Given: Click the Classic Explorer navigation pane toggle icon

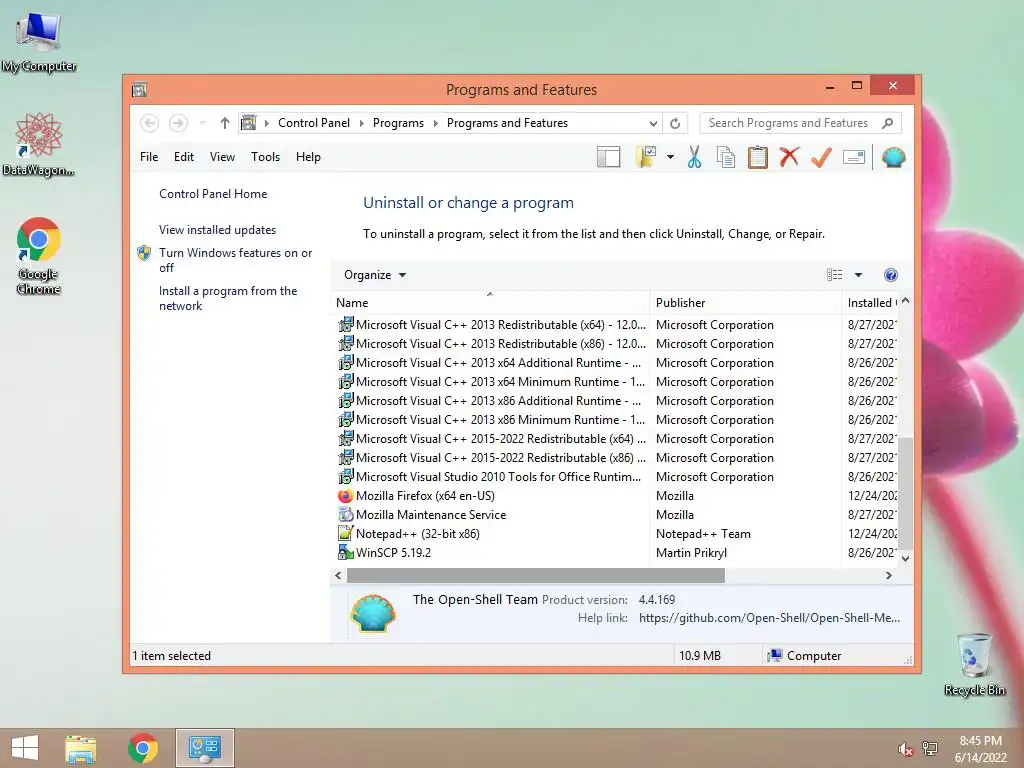Looking at the screenshot, I should coord(608,157).
